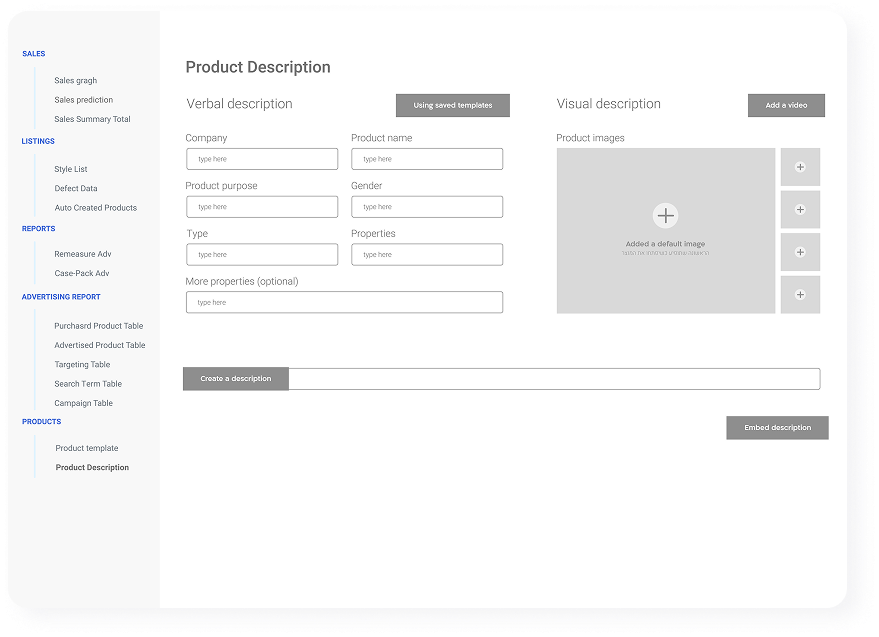Focus the More properties optional field
879x637 pixels.
(x=344, y=302)
